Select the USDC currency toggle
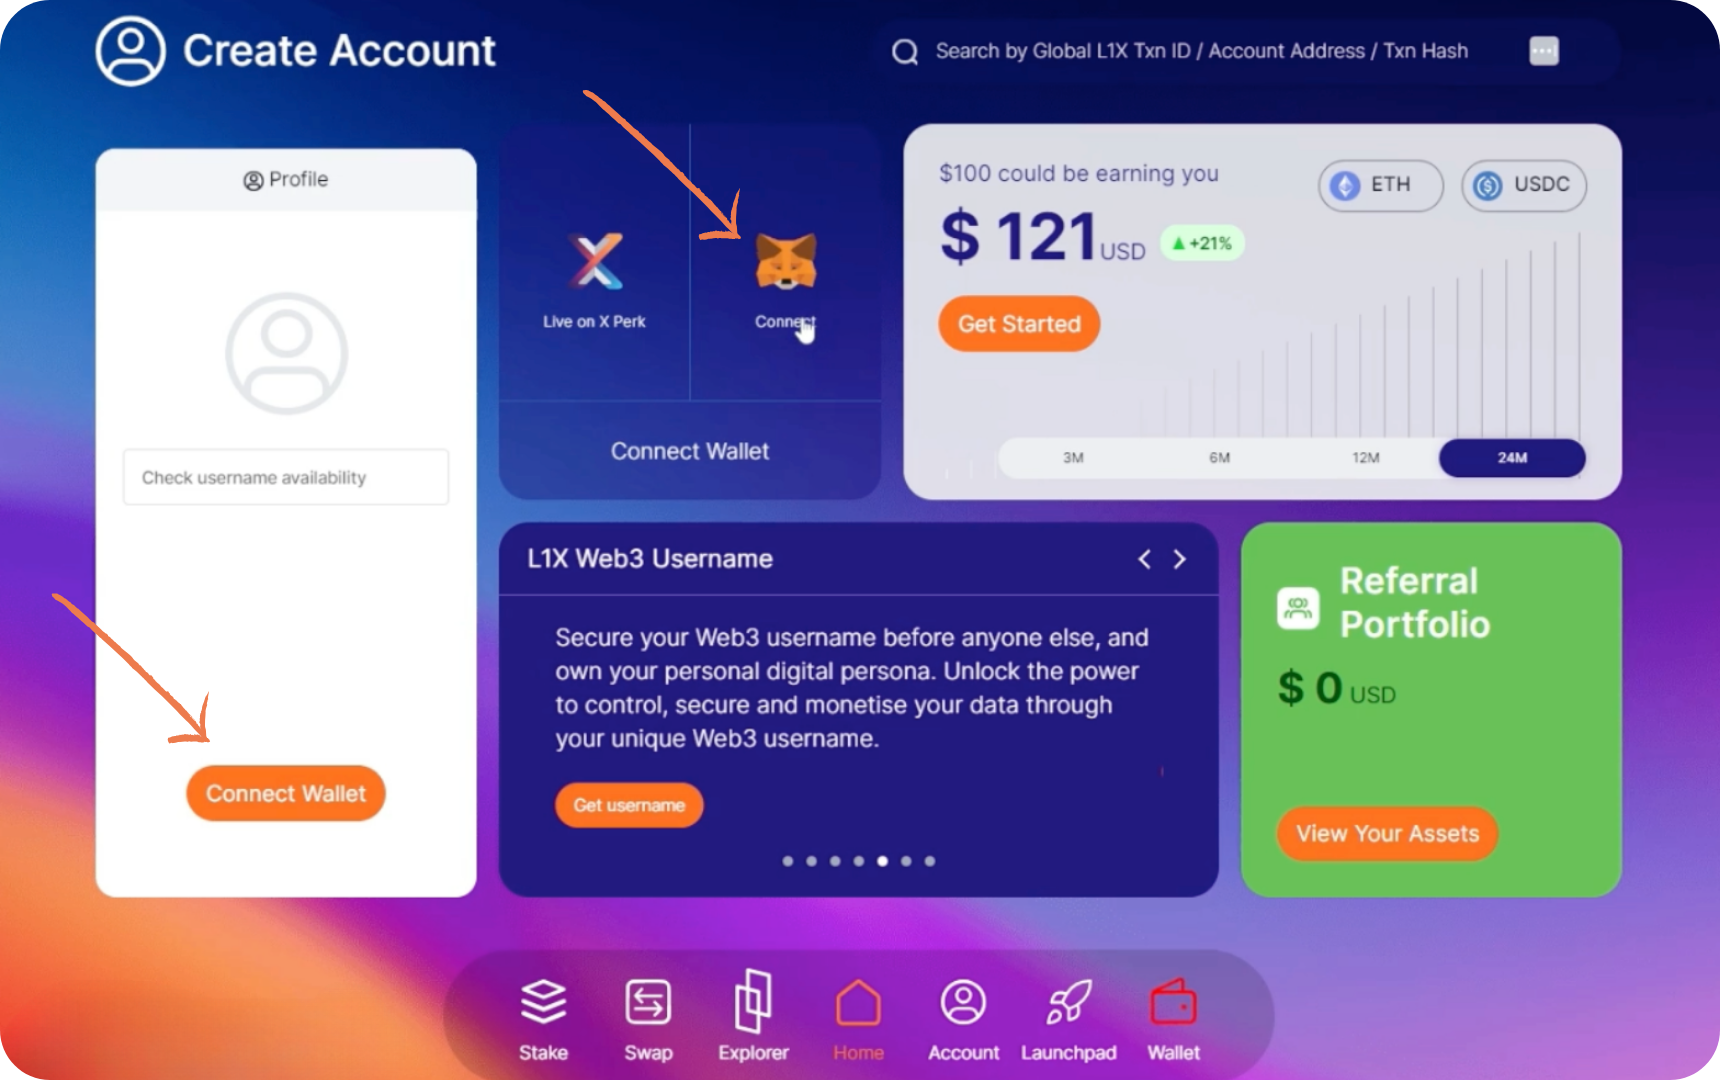 [1524, 185]
